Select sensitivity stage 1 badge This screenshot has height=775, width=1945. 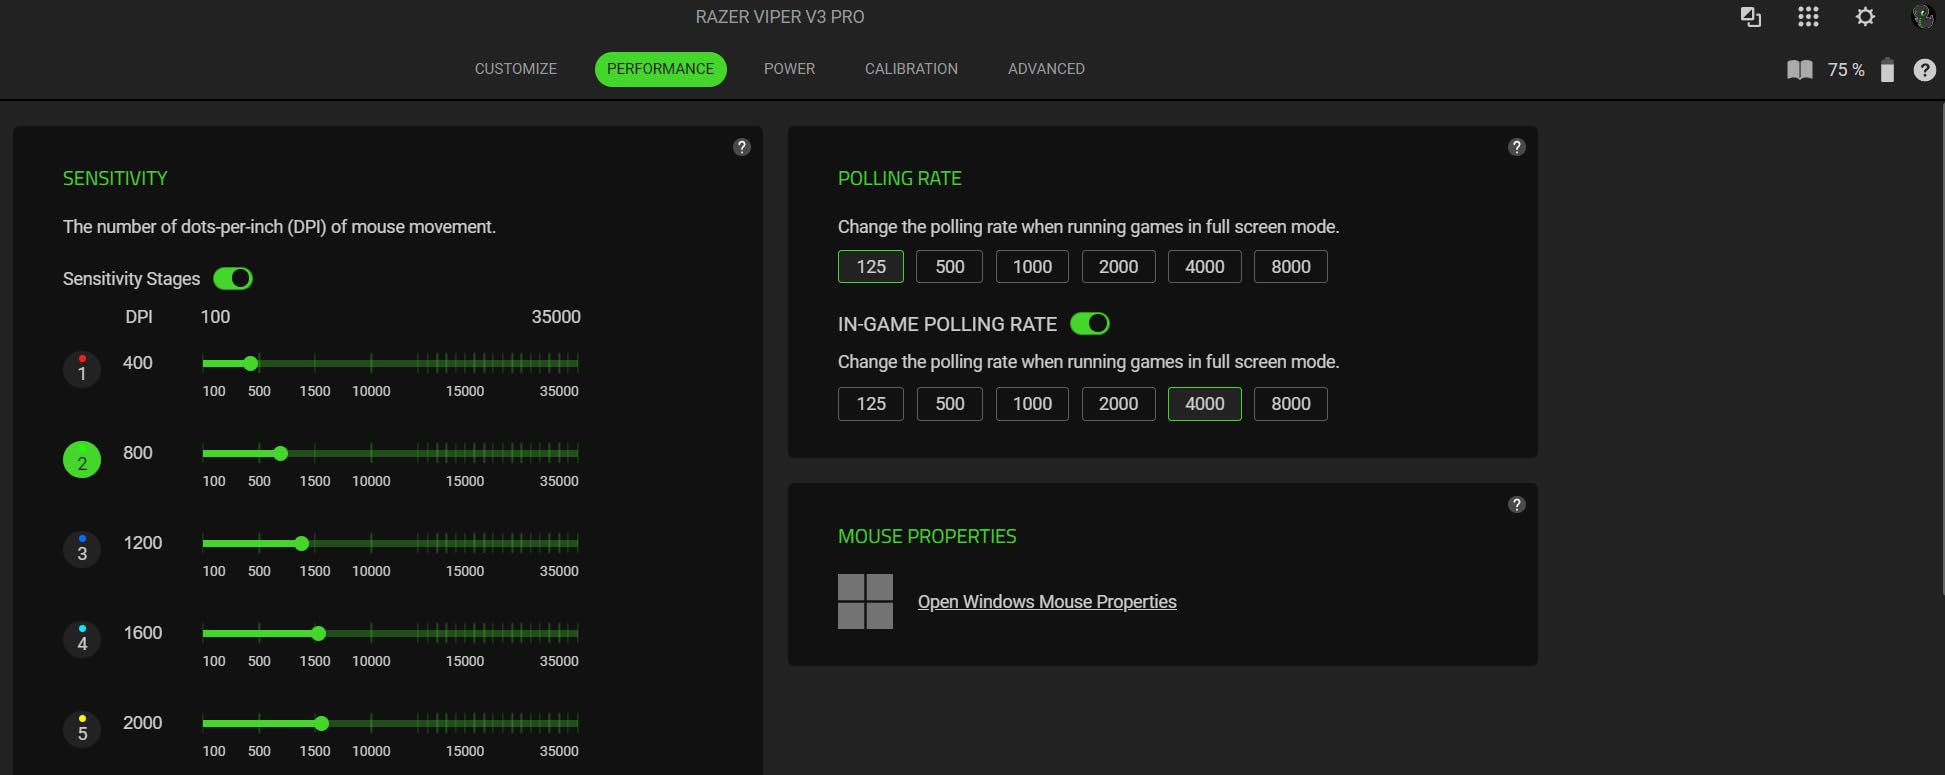(x=82, y=370)
